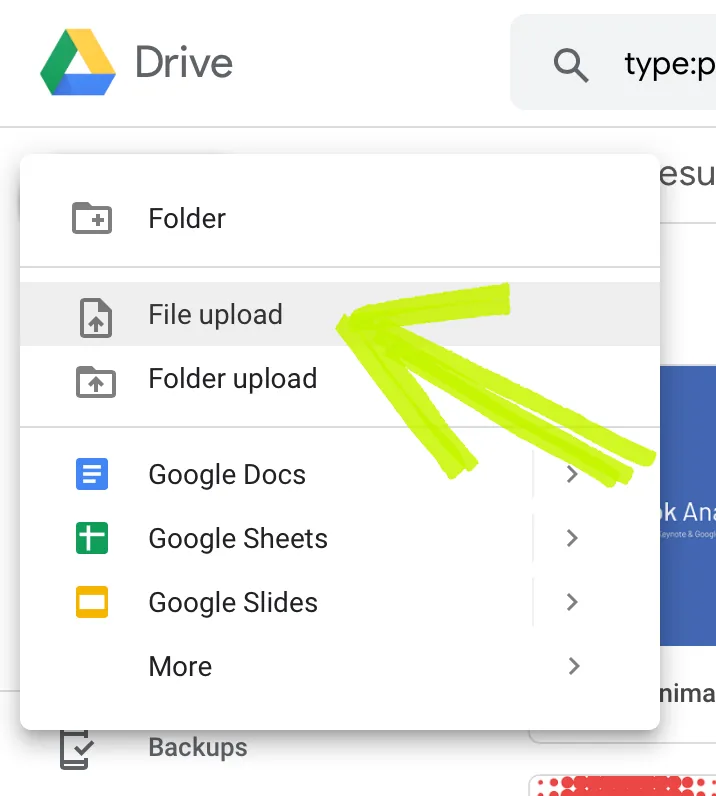
Task: Click the Google Slides yellow icon
Action: (92, 602)
